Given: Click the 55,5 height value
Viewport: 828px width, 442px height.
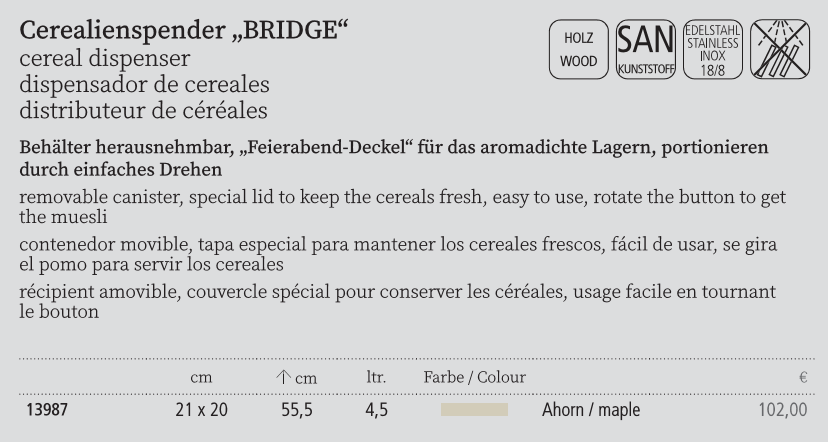Looking at the screenshot, I should 296,410.
